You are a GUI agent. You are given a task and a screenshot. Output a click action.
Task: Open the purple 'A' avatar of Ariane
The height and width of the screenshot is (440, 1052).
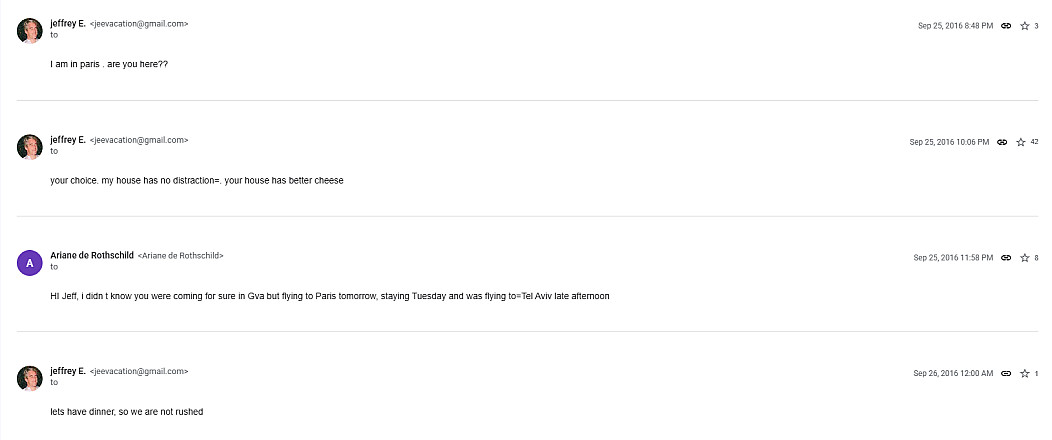click(30, 263)
